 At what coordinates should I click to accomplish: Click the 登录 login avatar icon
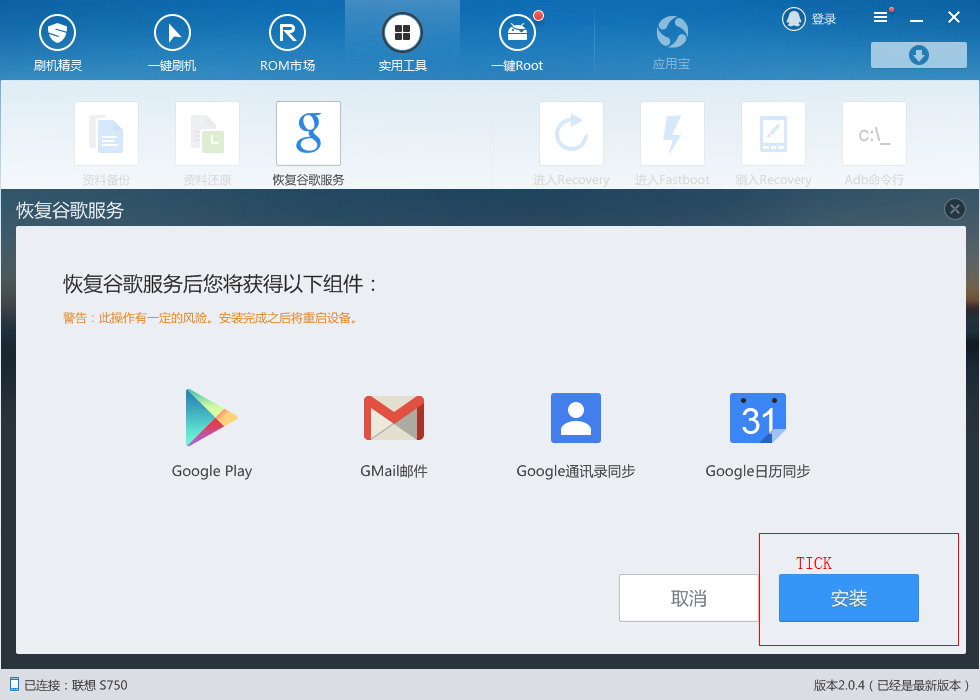coord(794,19)
